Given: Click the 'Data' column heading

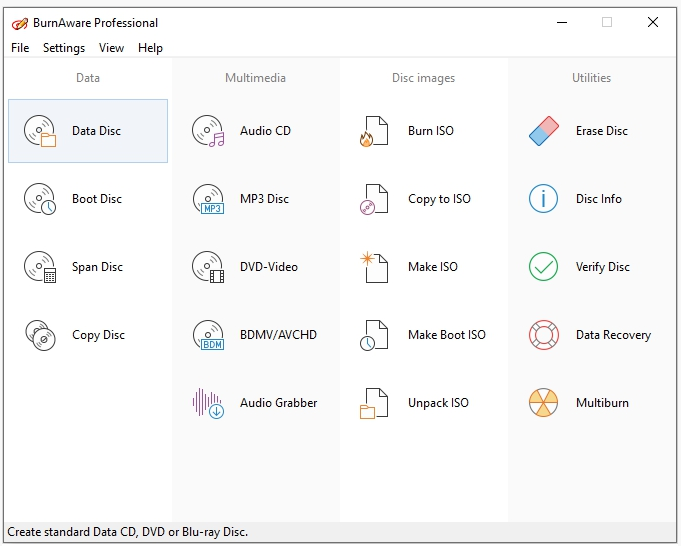Looking at the screenshot, I should point(88,78).
